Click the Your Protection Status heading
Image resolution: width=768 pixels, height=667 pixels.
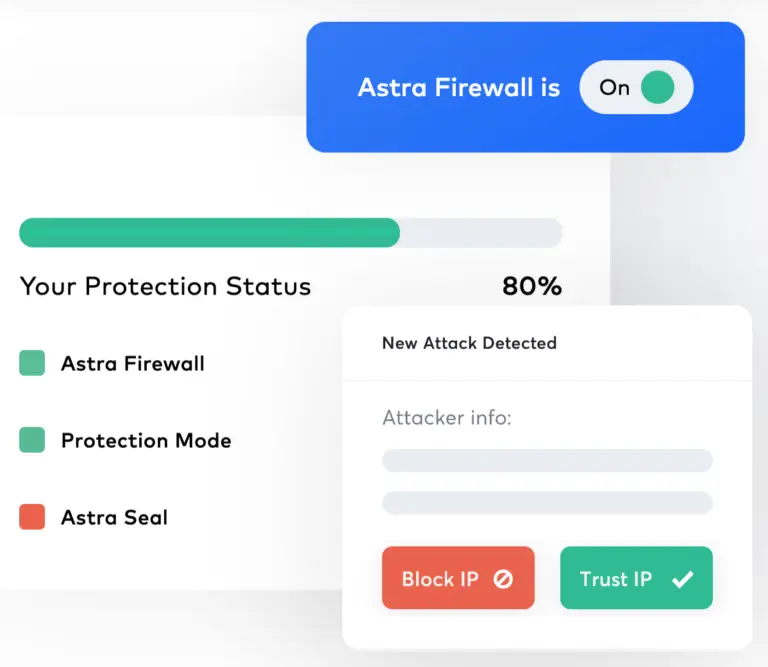[166, 286]
